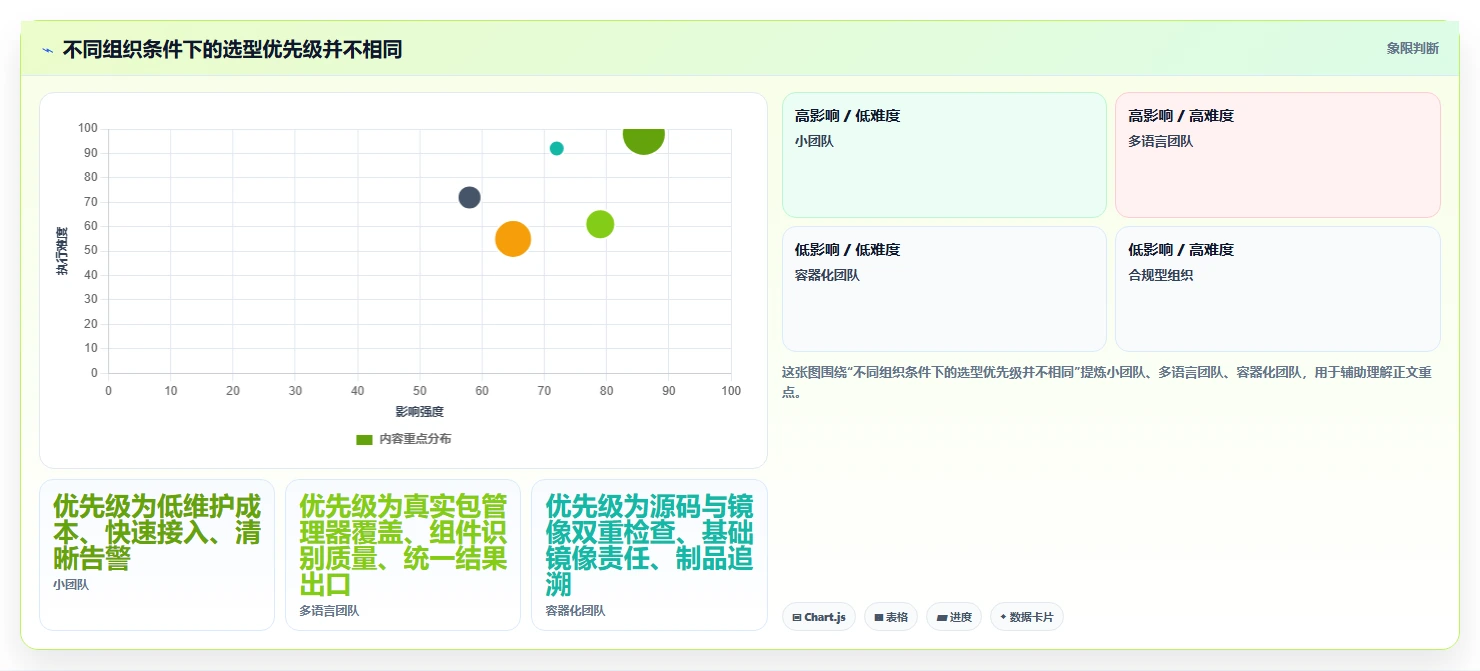Click 多语言团队 text in pink quadrant card
The image size is (1480, 671).
coord(1161,141)
